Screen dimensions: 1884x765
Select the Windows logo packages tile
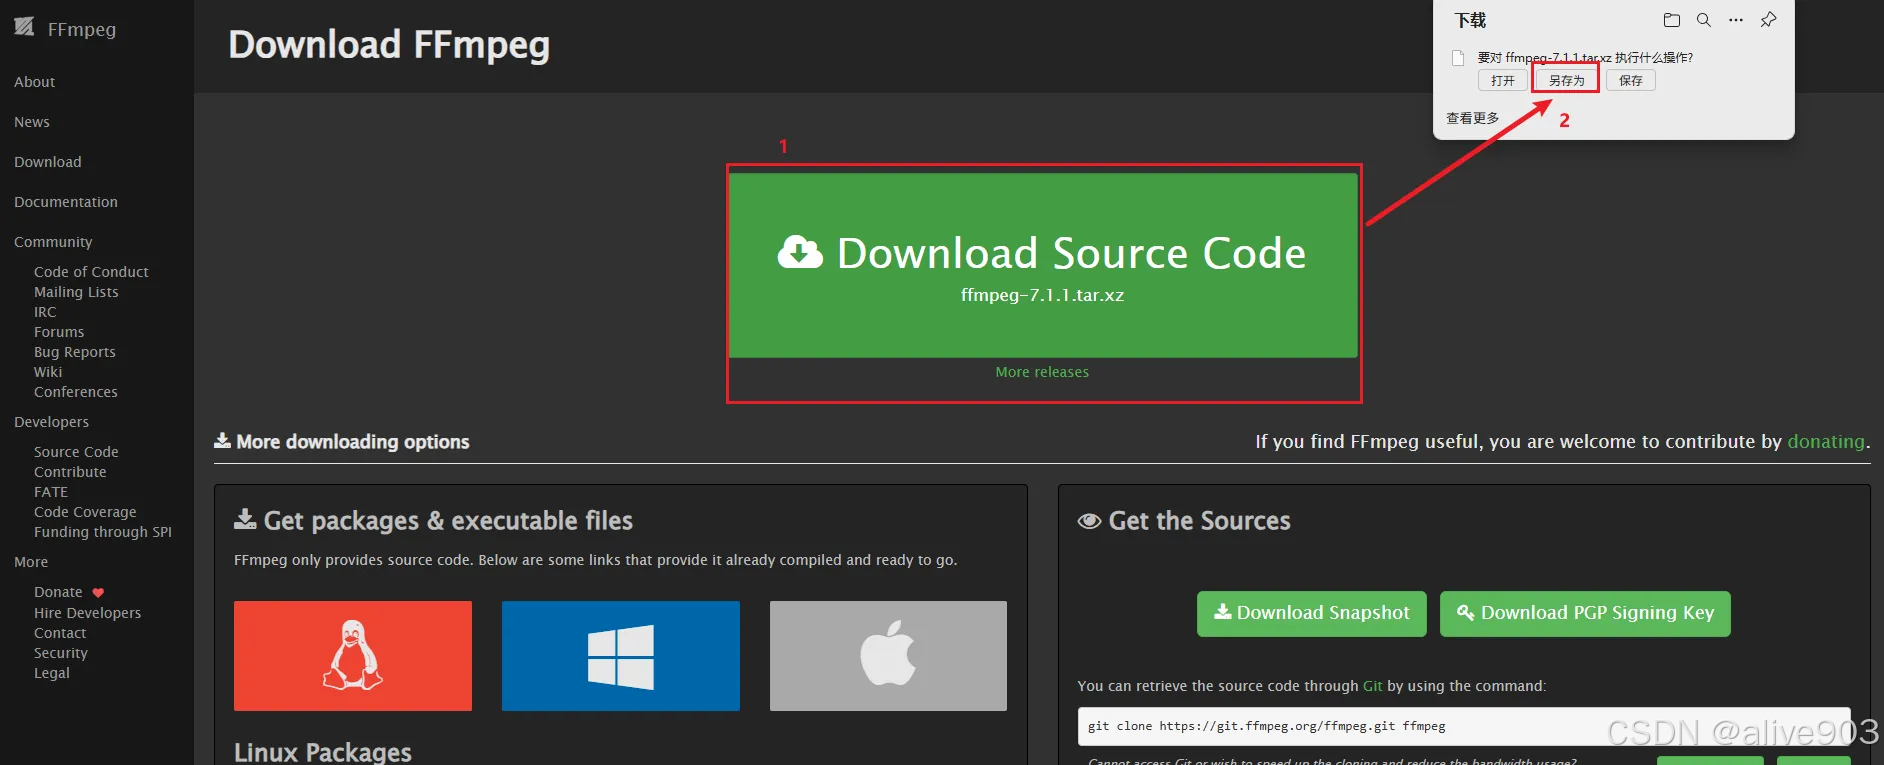tap(621, 656)
